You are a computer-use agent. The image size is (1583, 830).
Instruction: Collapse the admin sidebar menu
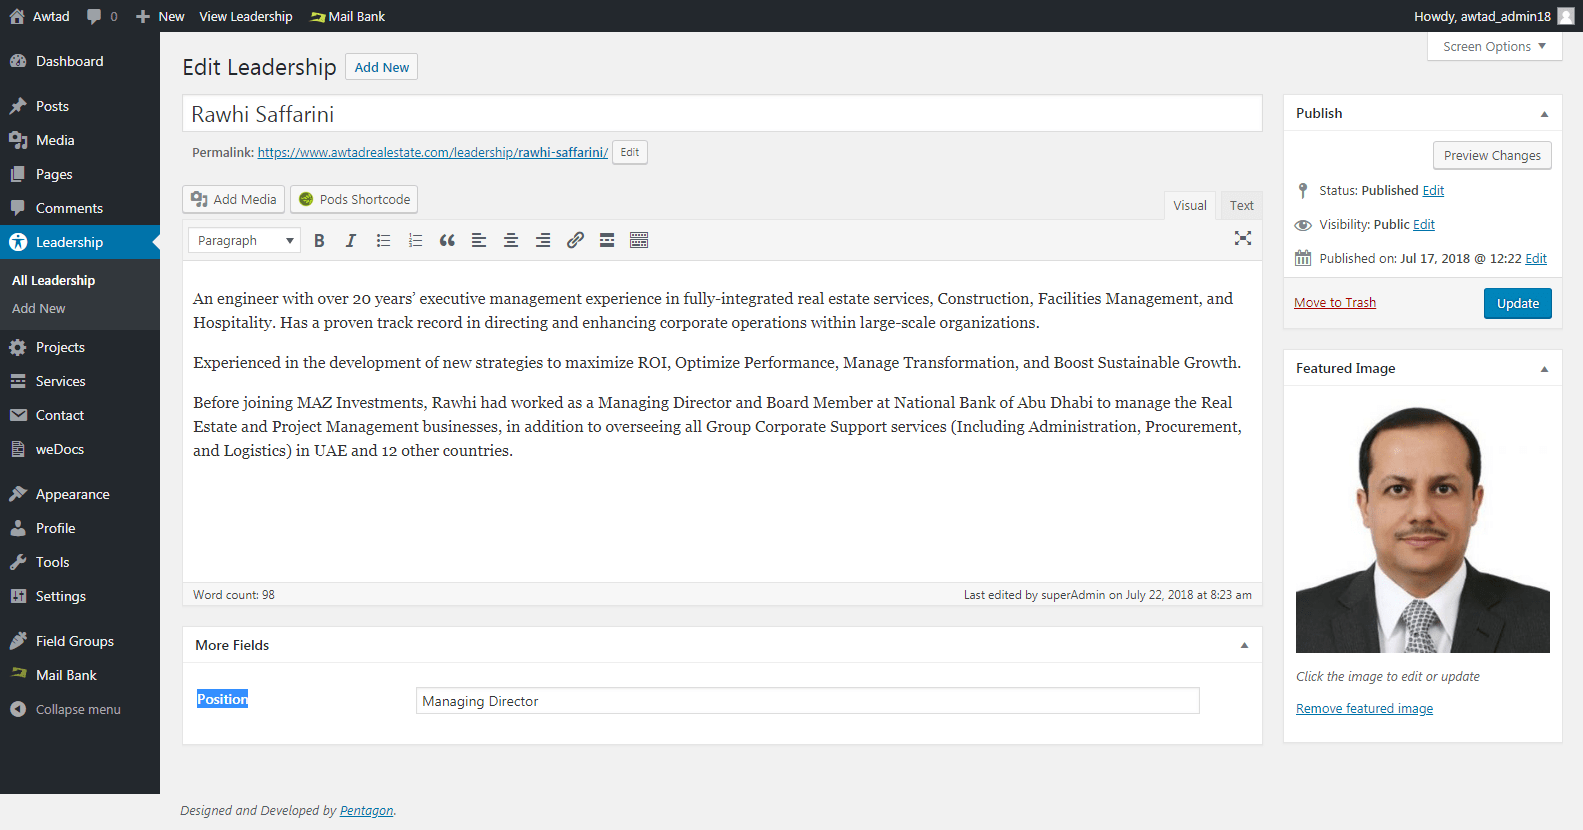click(x=80, y=709)
